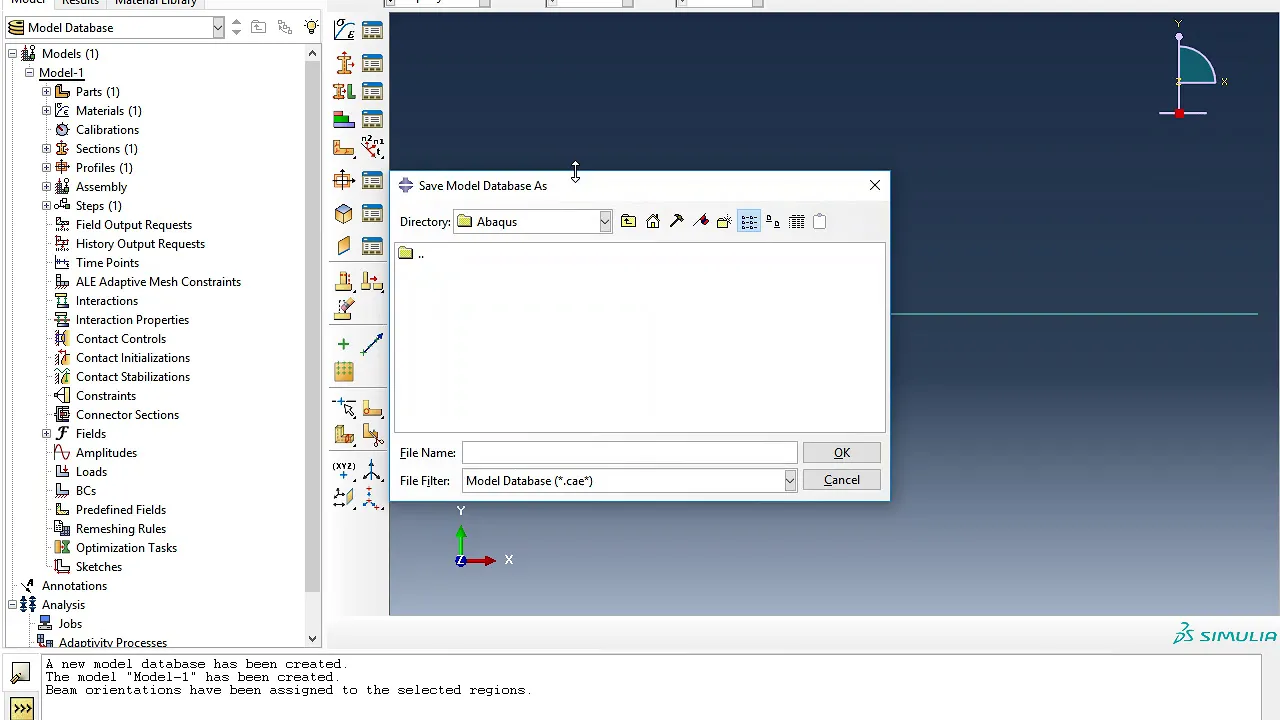Click OK in Save Model Database dialog
The height and width of the screenshot is (720, 1280).
[x=842, y=453]
